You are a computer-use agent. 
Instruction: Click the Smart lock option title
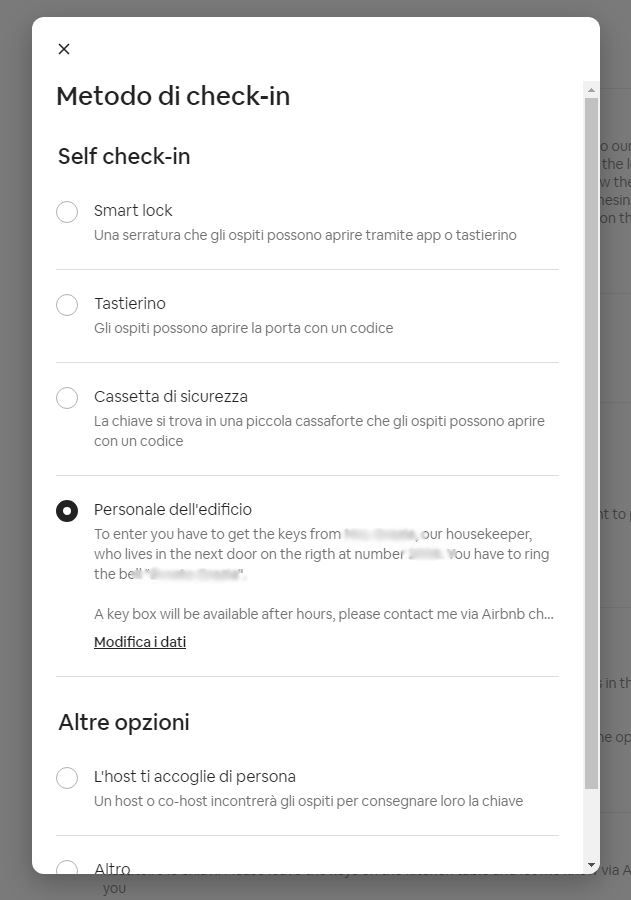[x=133, y=210]
